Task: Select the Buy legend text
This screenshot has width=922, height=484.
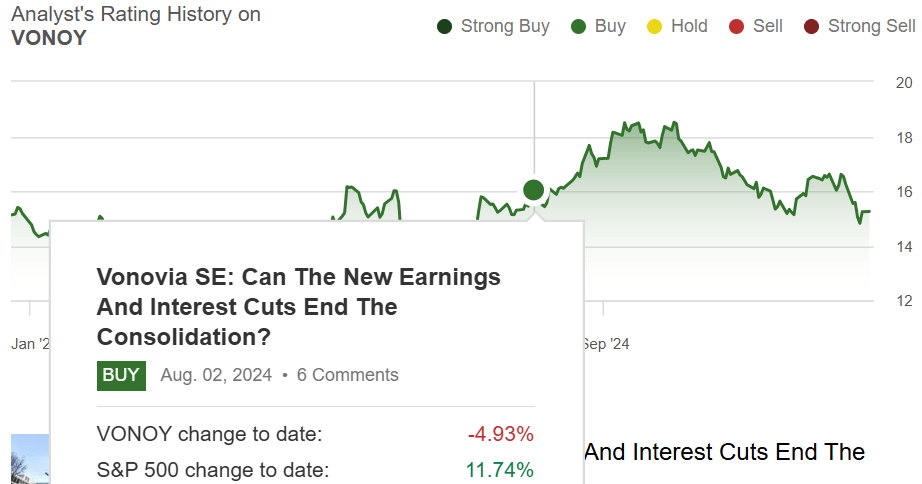Action: (x=610, y=26)
